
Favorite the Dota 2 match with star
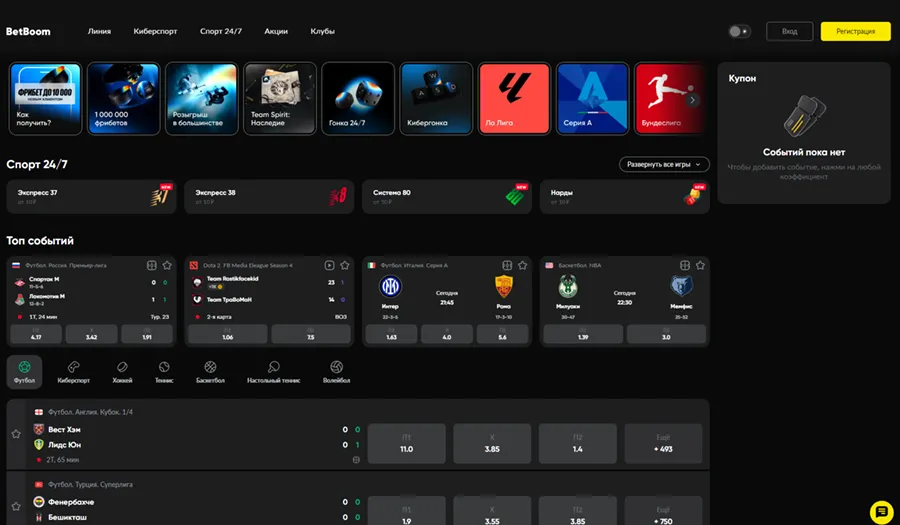click(x=345, y=265)
